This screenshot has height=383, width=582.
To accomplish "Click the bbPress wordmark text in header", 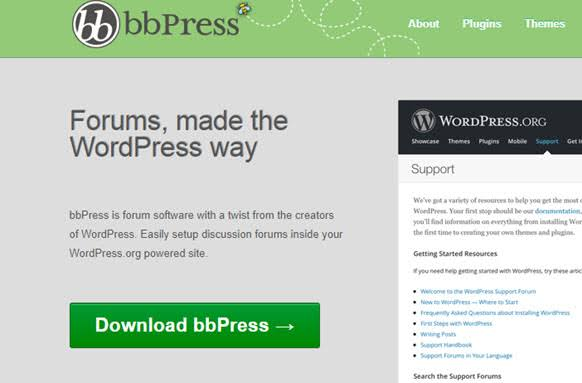I will click(182, 25).
